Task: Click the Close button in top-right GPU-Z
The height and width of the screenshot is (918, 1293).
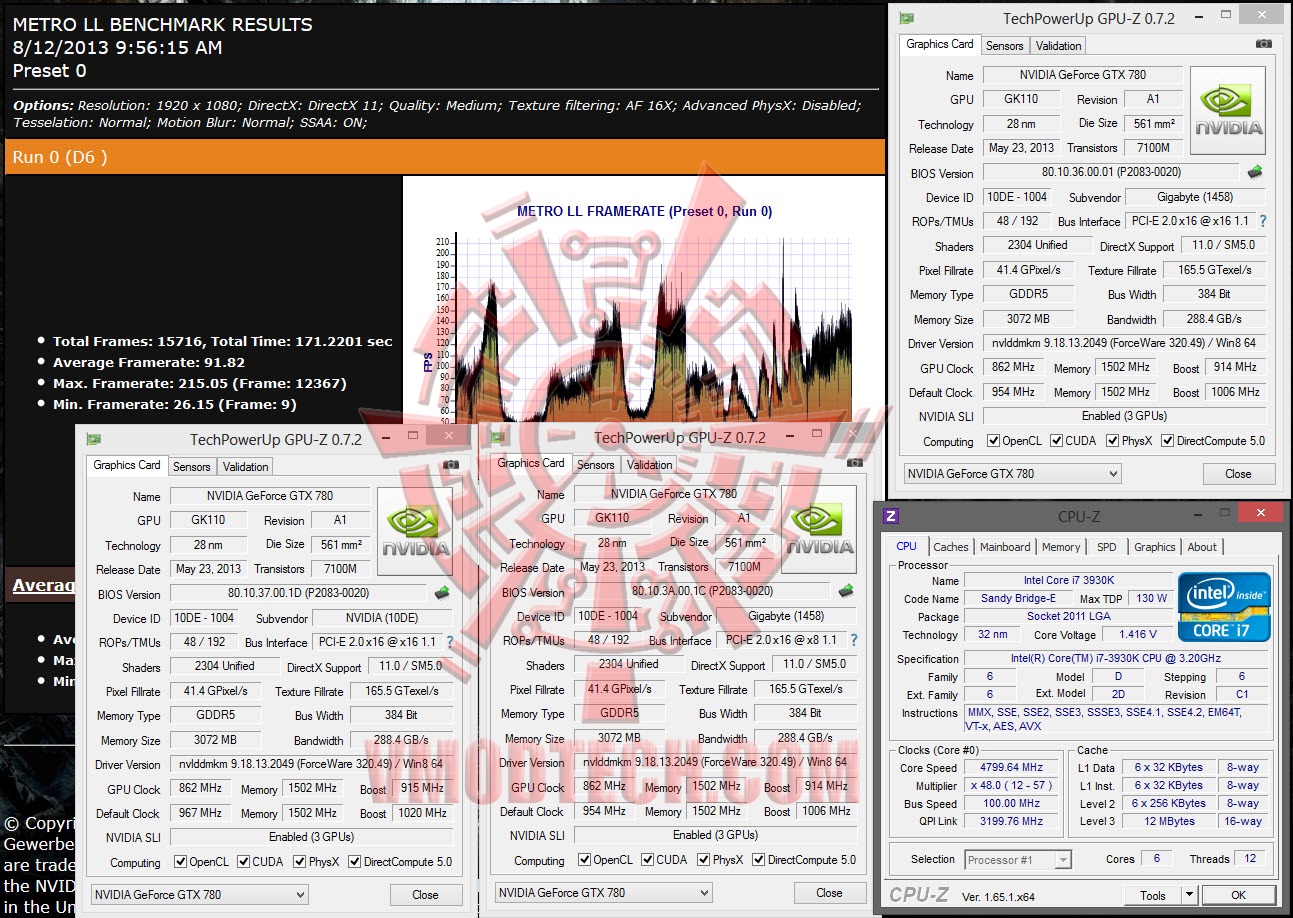Action: pyautogui.click(x=1238, y=474)
